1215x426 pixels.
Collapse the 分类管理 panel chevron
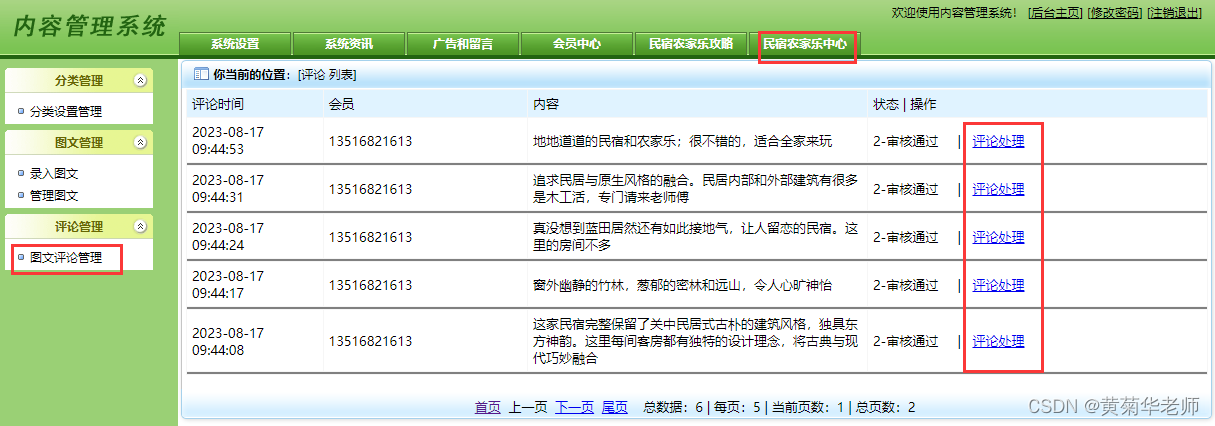point(141,81)
